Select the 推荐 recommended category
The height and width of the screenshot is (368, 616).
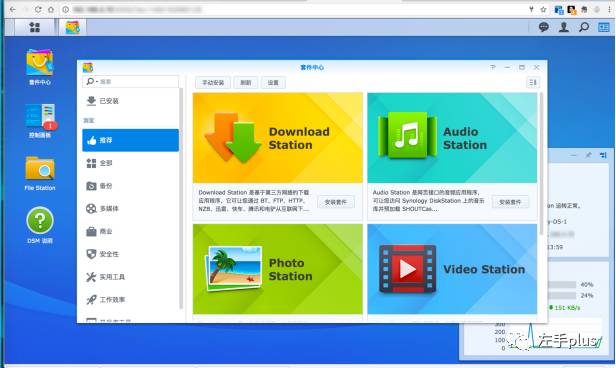(x=130, y=140)
